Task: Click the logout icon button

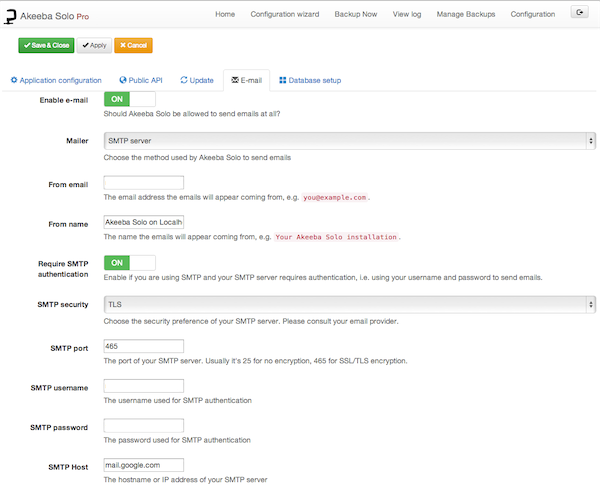Action: pos(579,12)
